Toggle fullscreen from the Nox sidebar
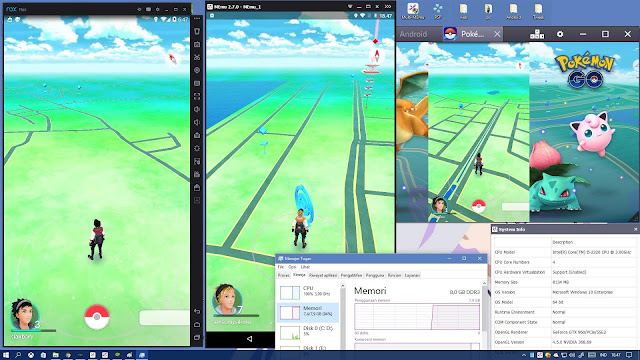This screenshot has width=640, height=360. [x=197, y=96]
